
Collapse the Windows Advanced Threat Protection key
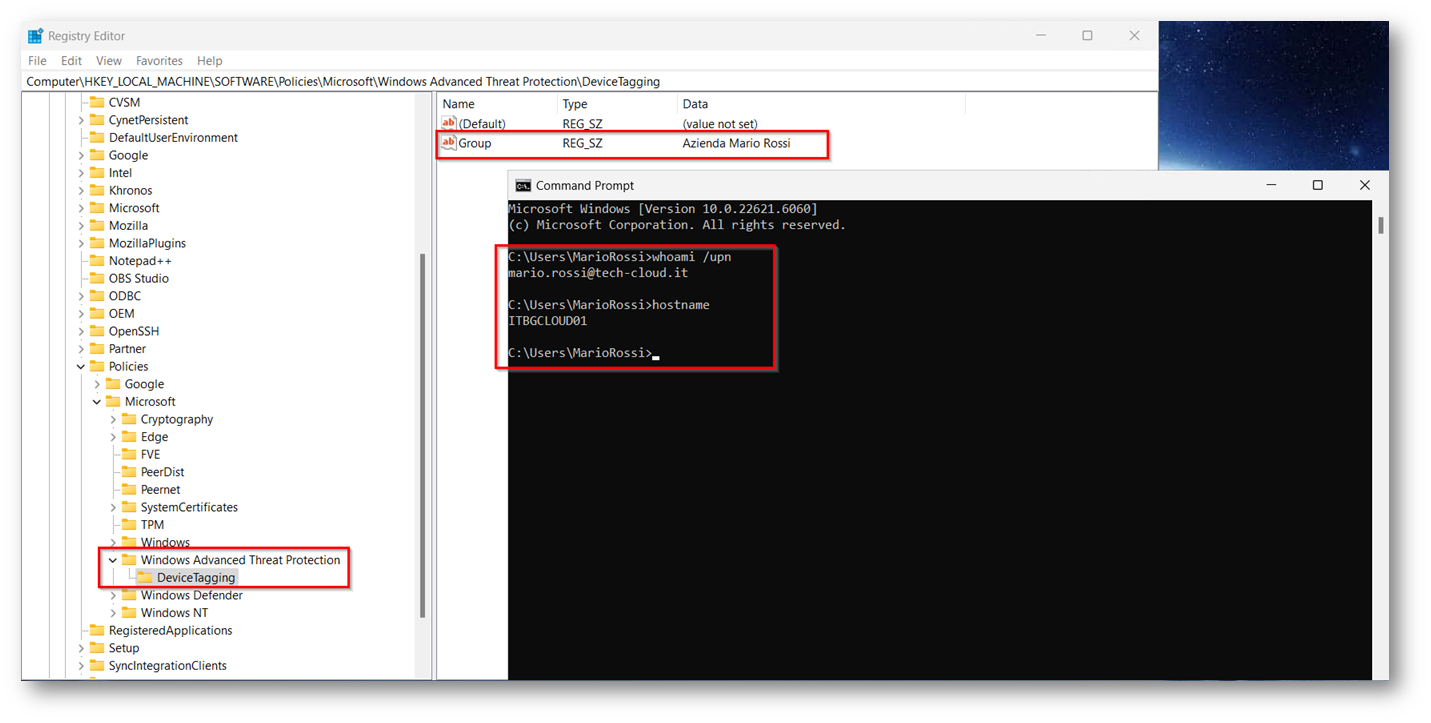coord(113,561)
